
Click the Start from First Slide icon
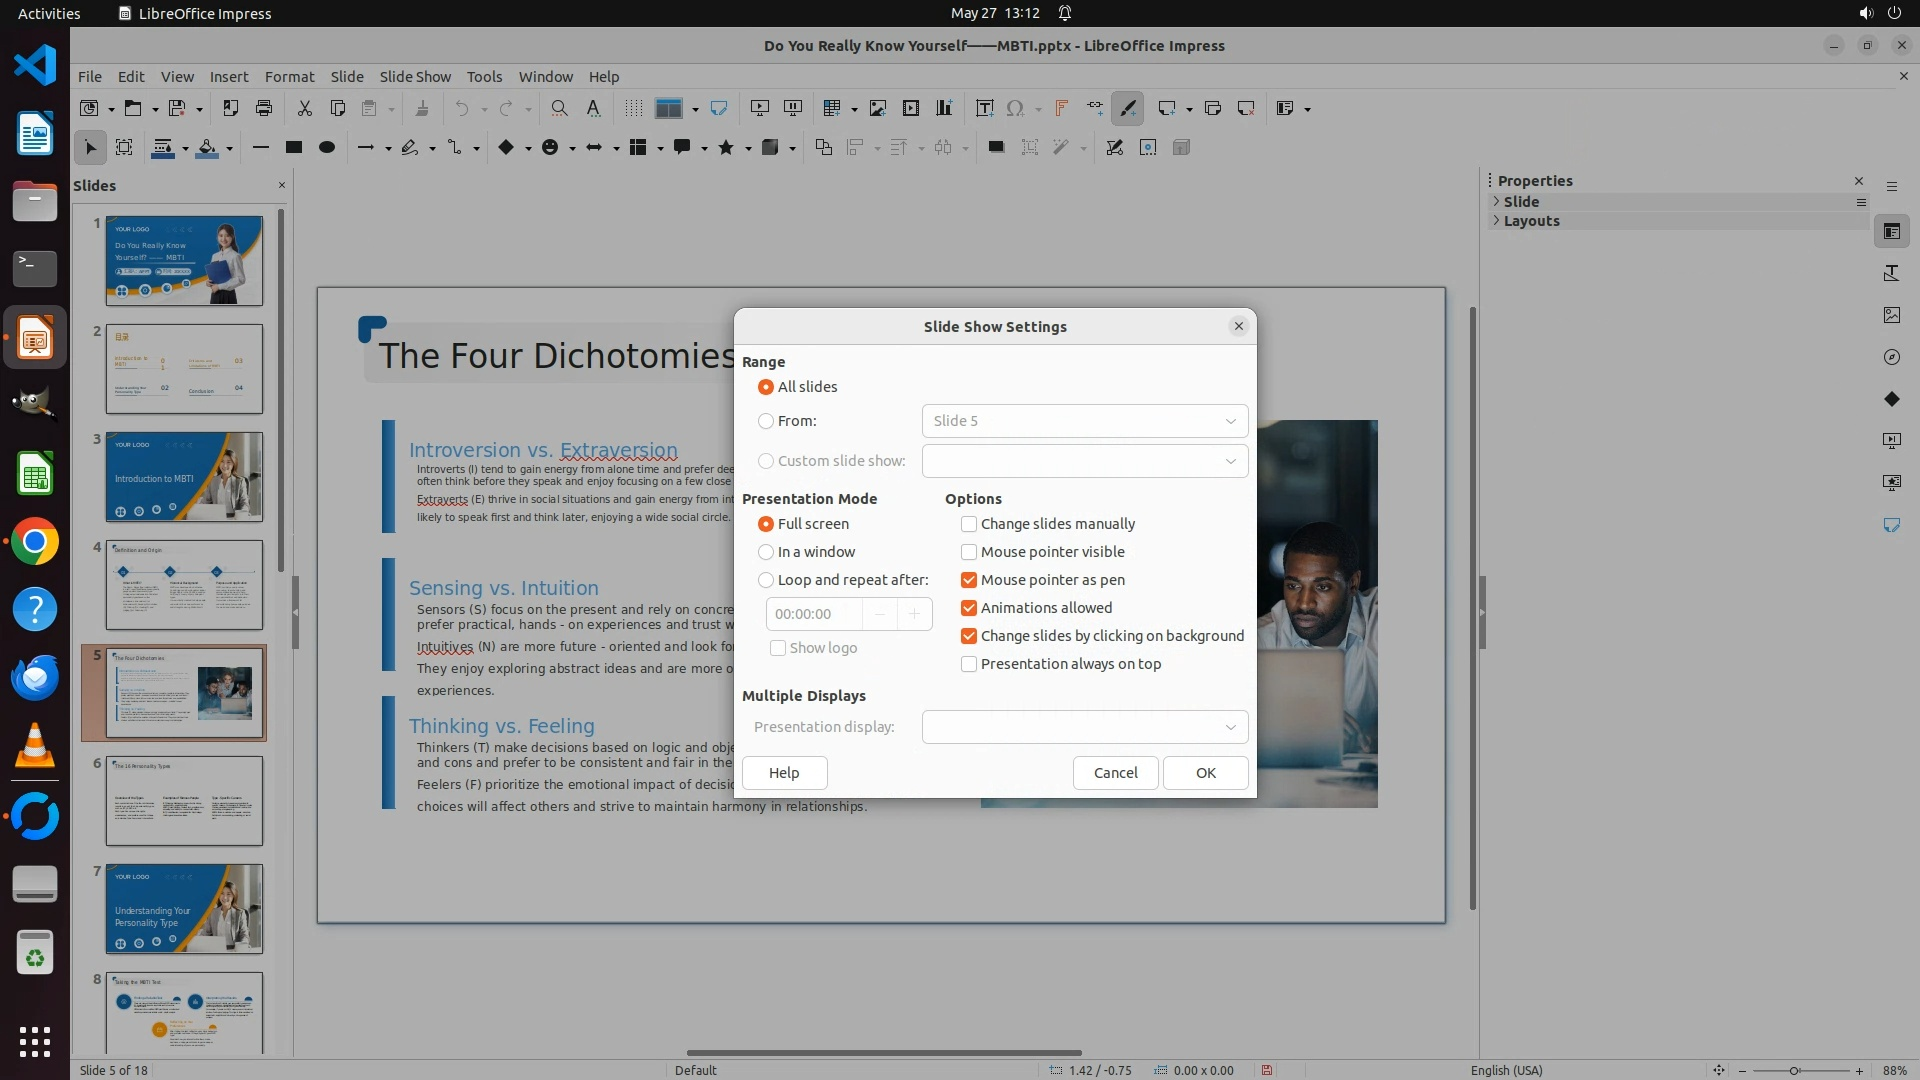point(760,108)
